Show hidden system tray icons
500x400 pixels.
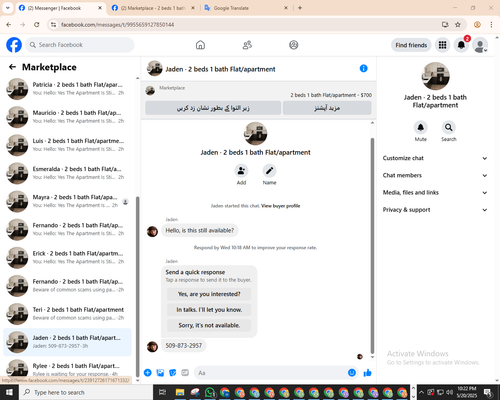point(421,392)
